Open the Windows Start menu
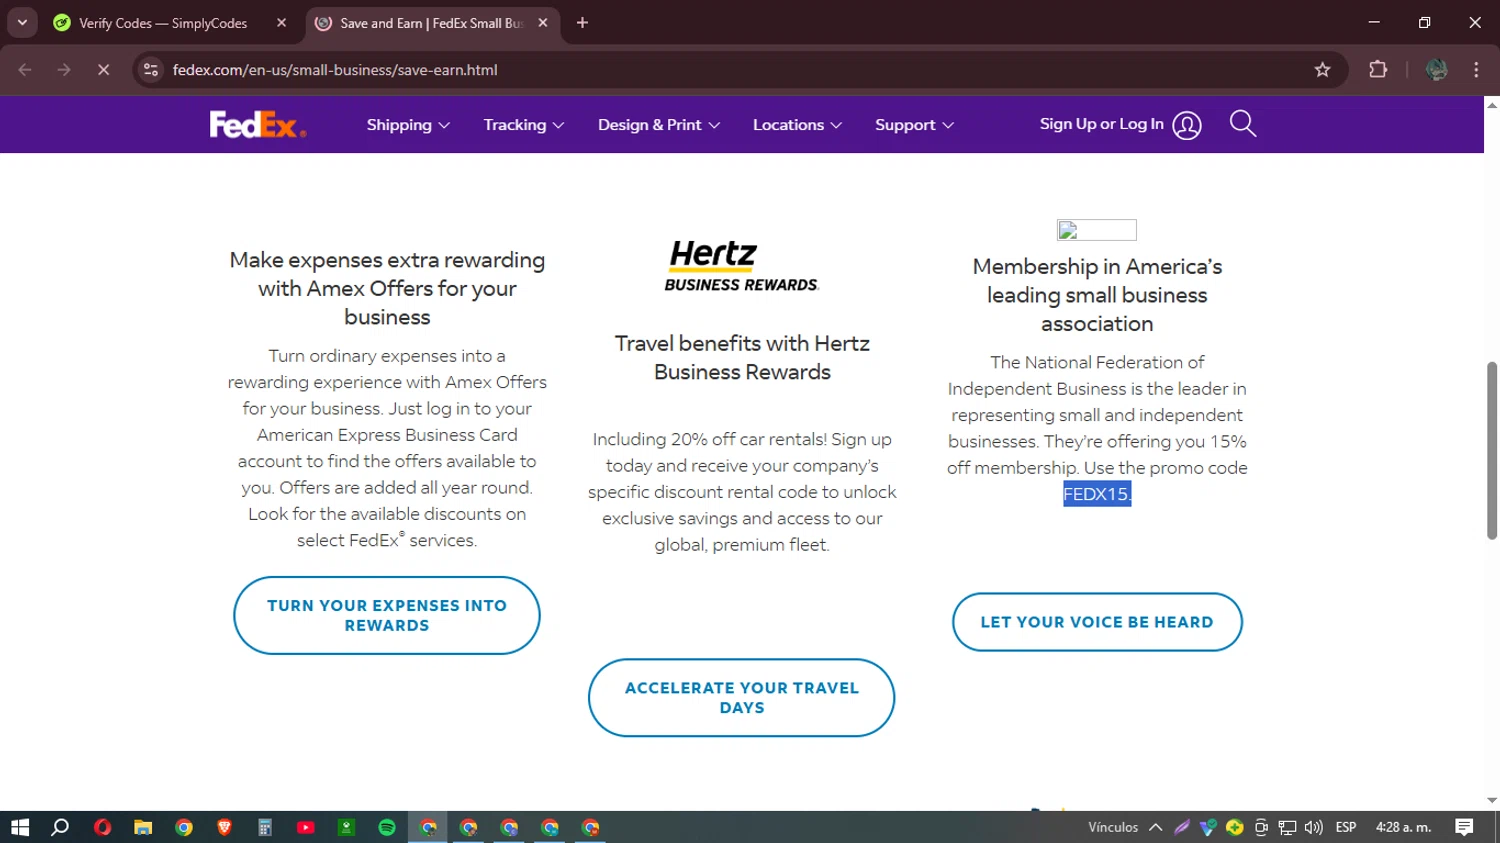 pos(20,827)
